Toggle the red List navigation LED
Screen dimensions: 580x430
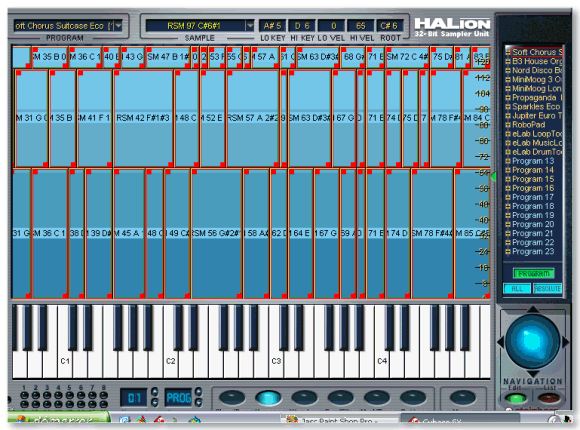[549, 399]
